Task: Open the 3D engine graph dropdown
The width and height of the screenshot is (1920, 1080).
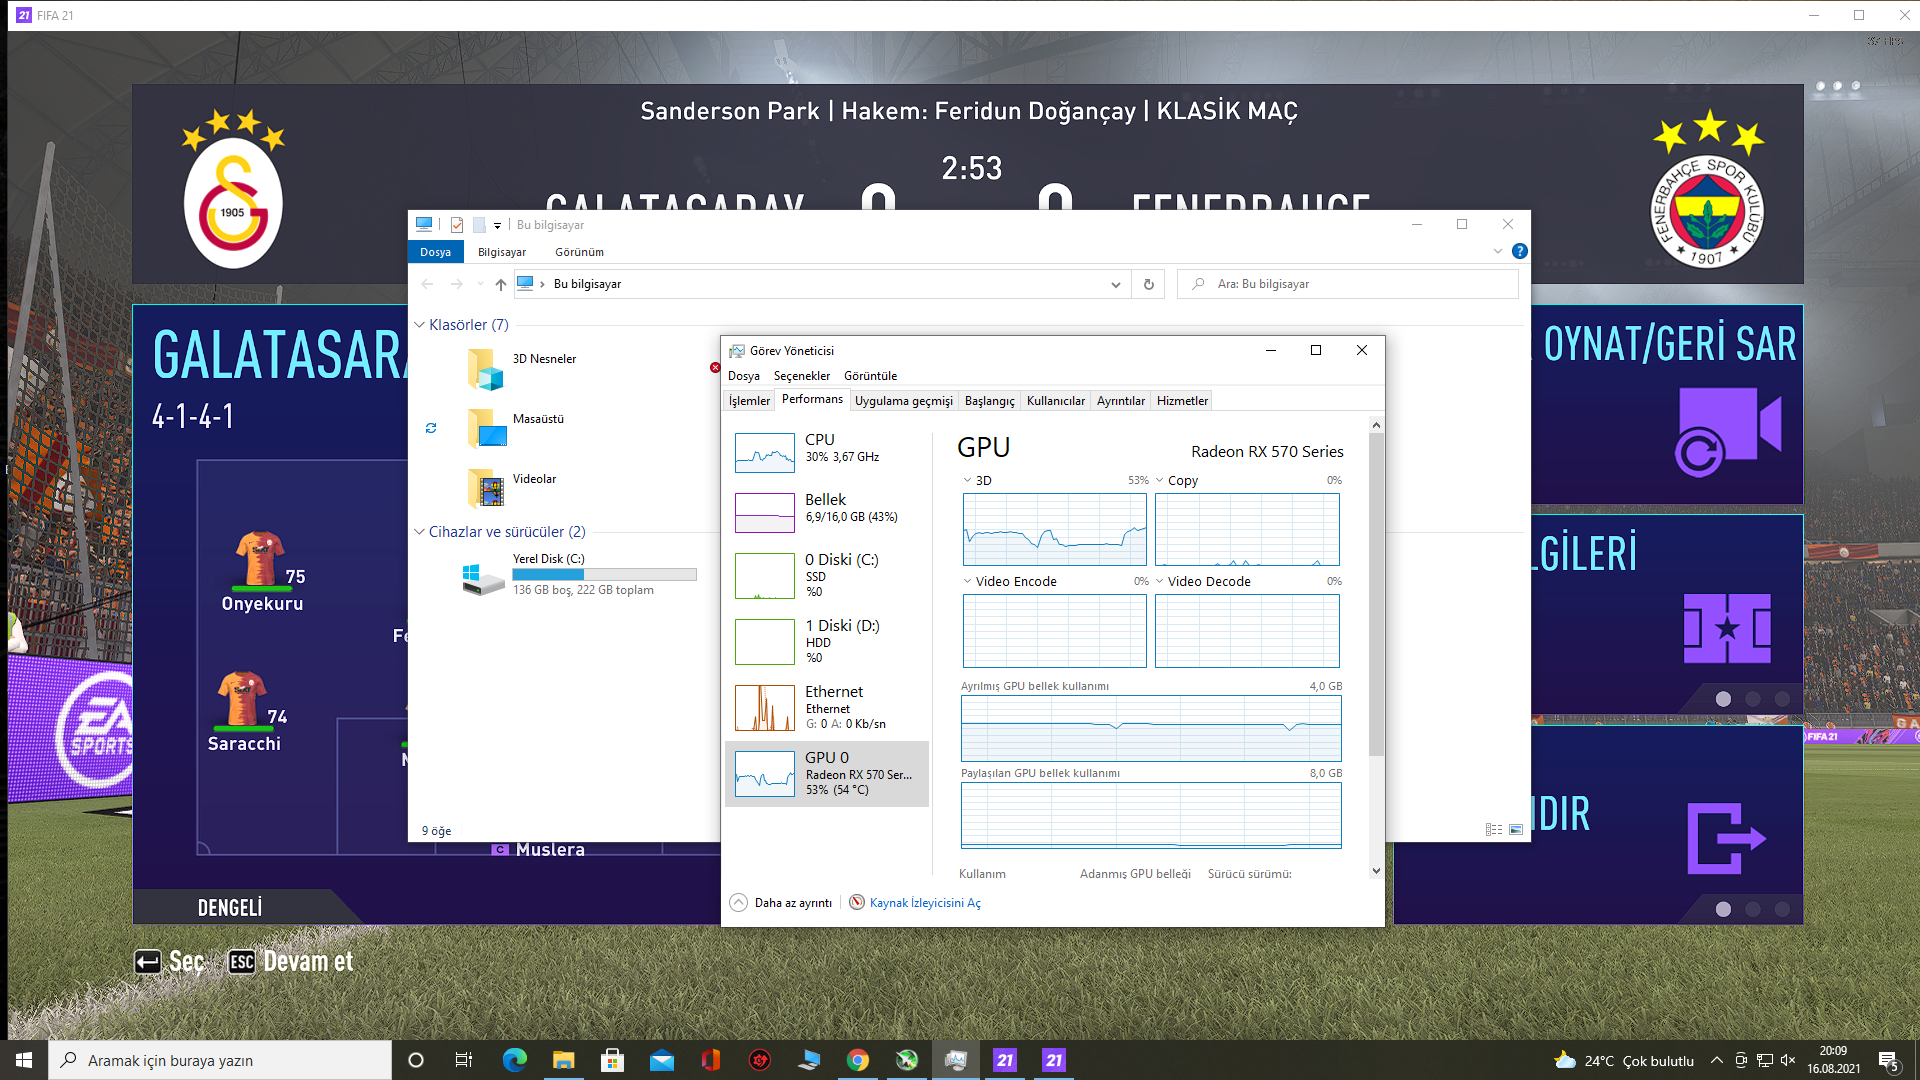Action: tap(968, 480)
